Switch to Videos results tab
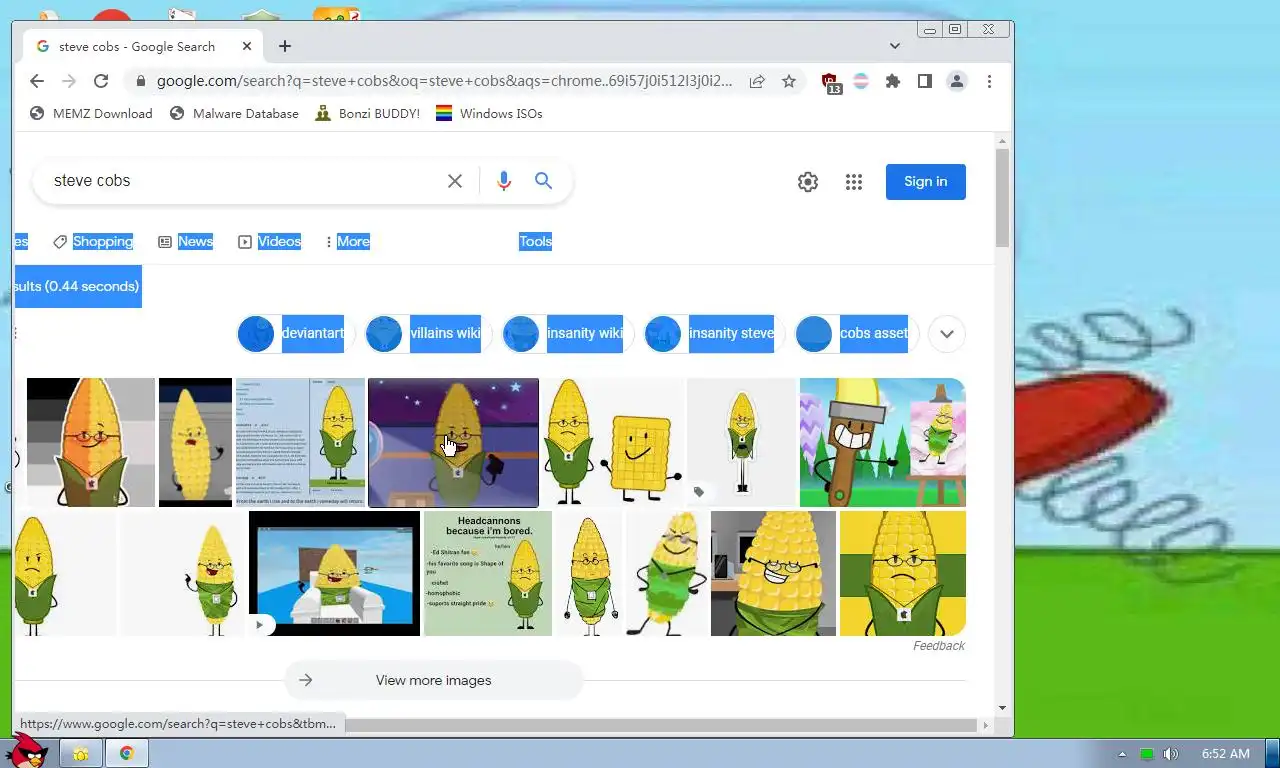The image size is (1280, 768). click(x=270, y=241)
